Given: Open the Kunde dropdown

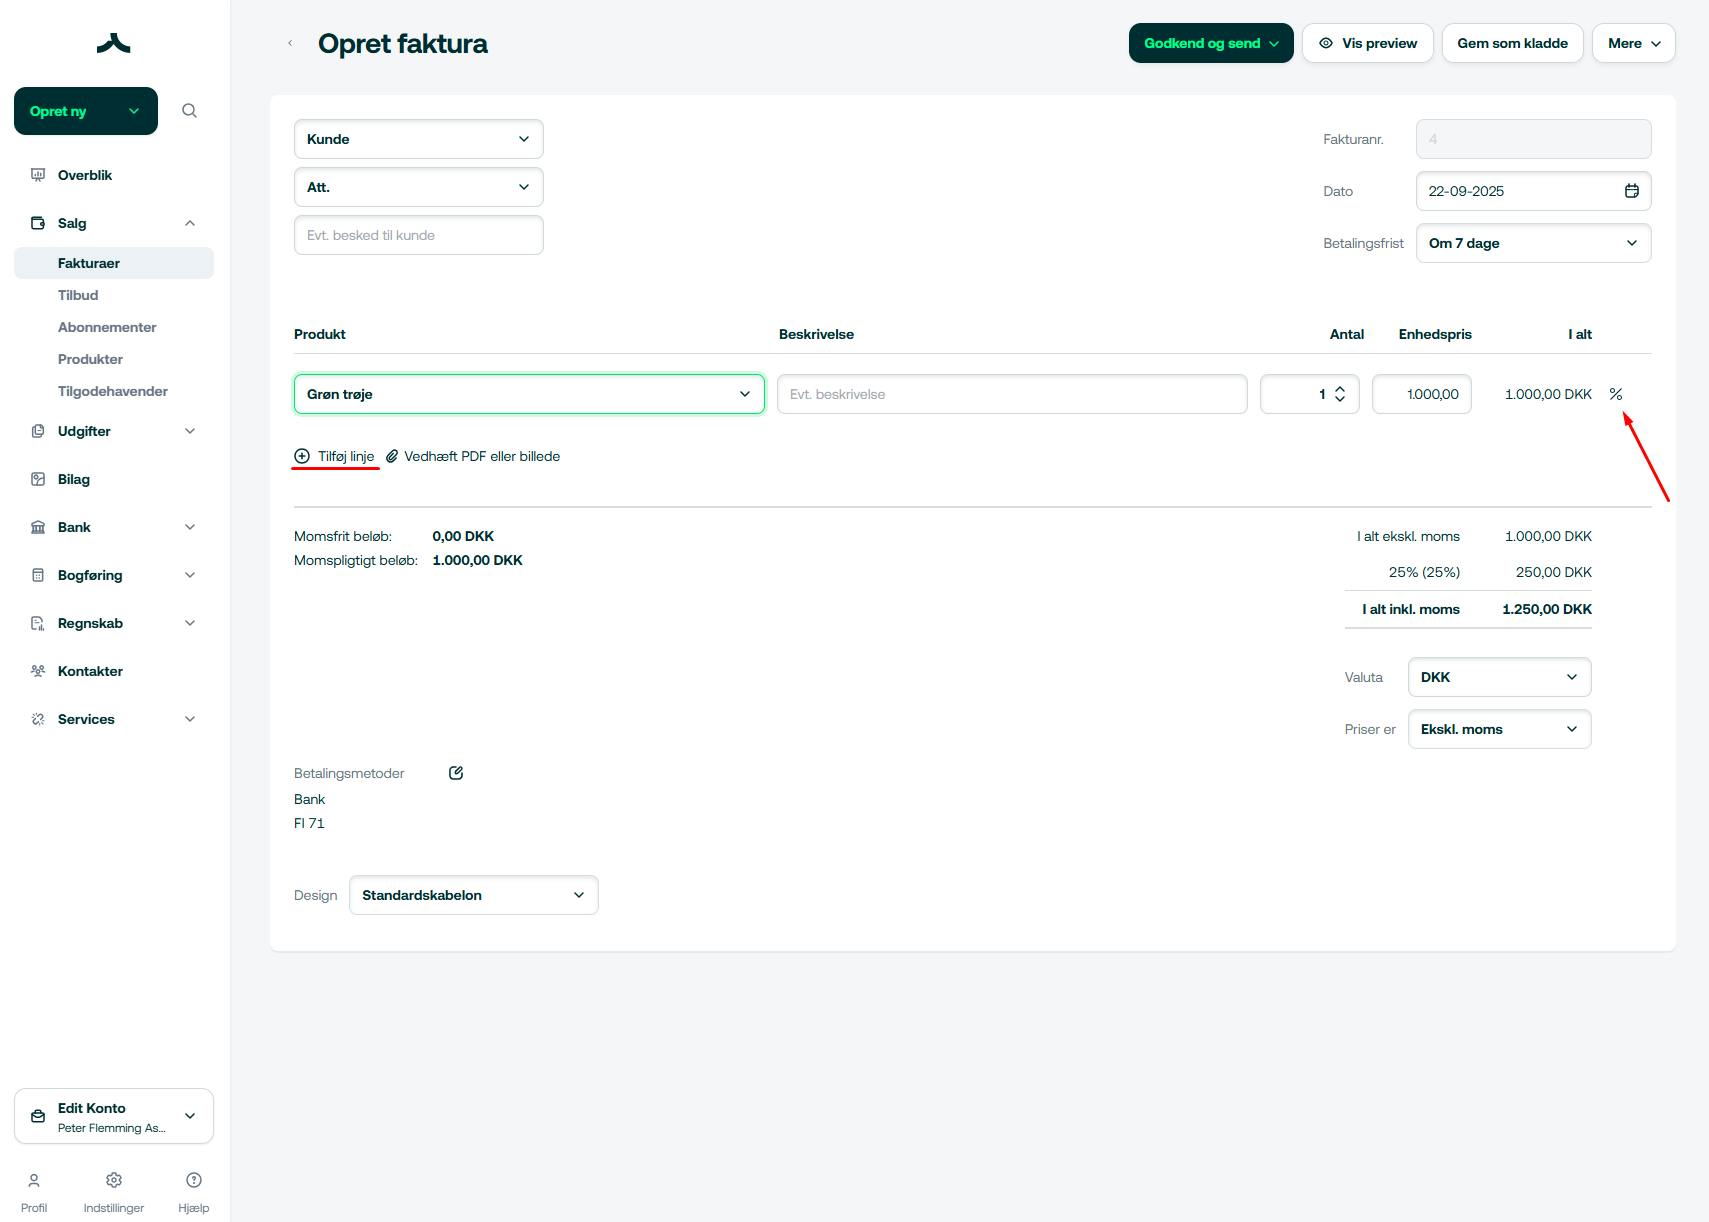Looking at the screenshot, I should [418, 139].
